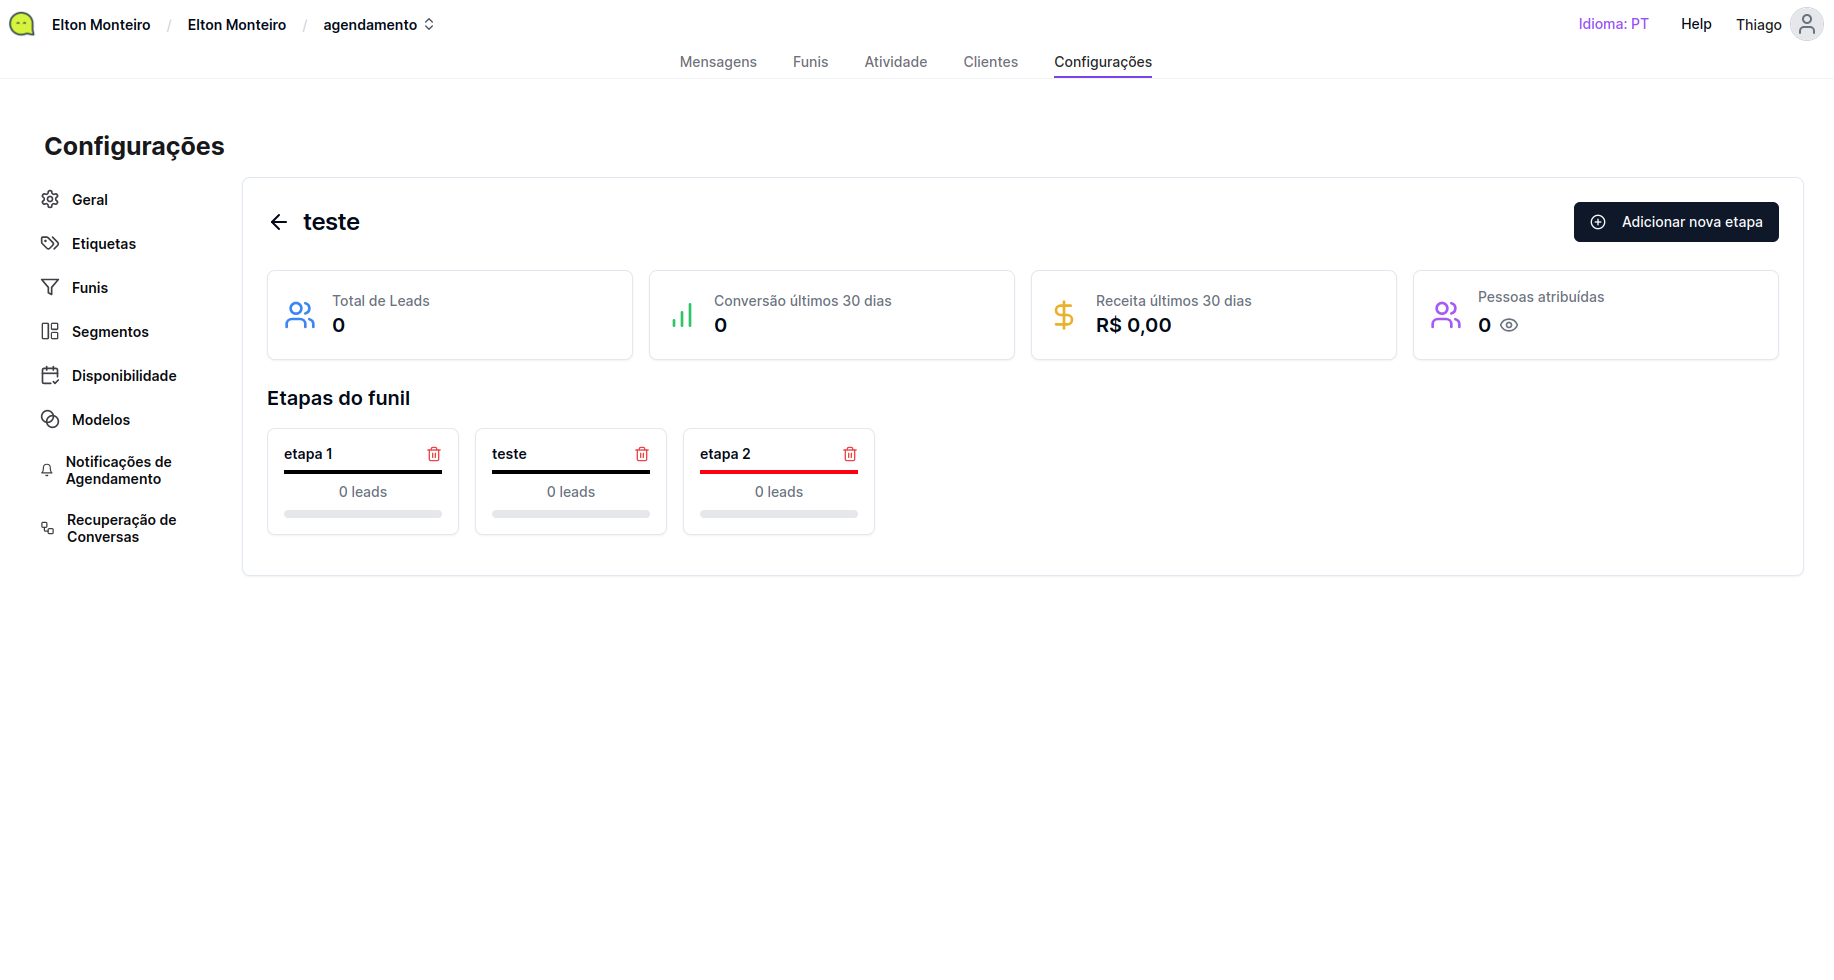Click the Geral gear icon in sidebar
Viewport: 1834px width, 980px height.
(50, 199)
